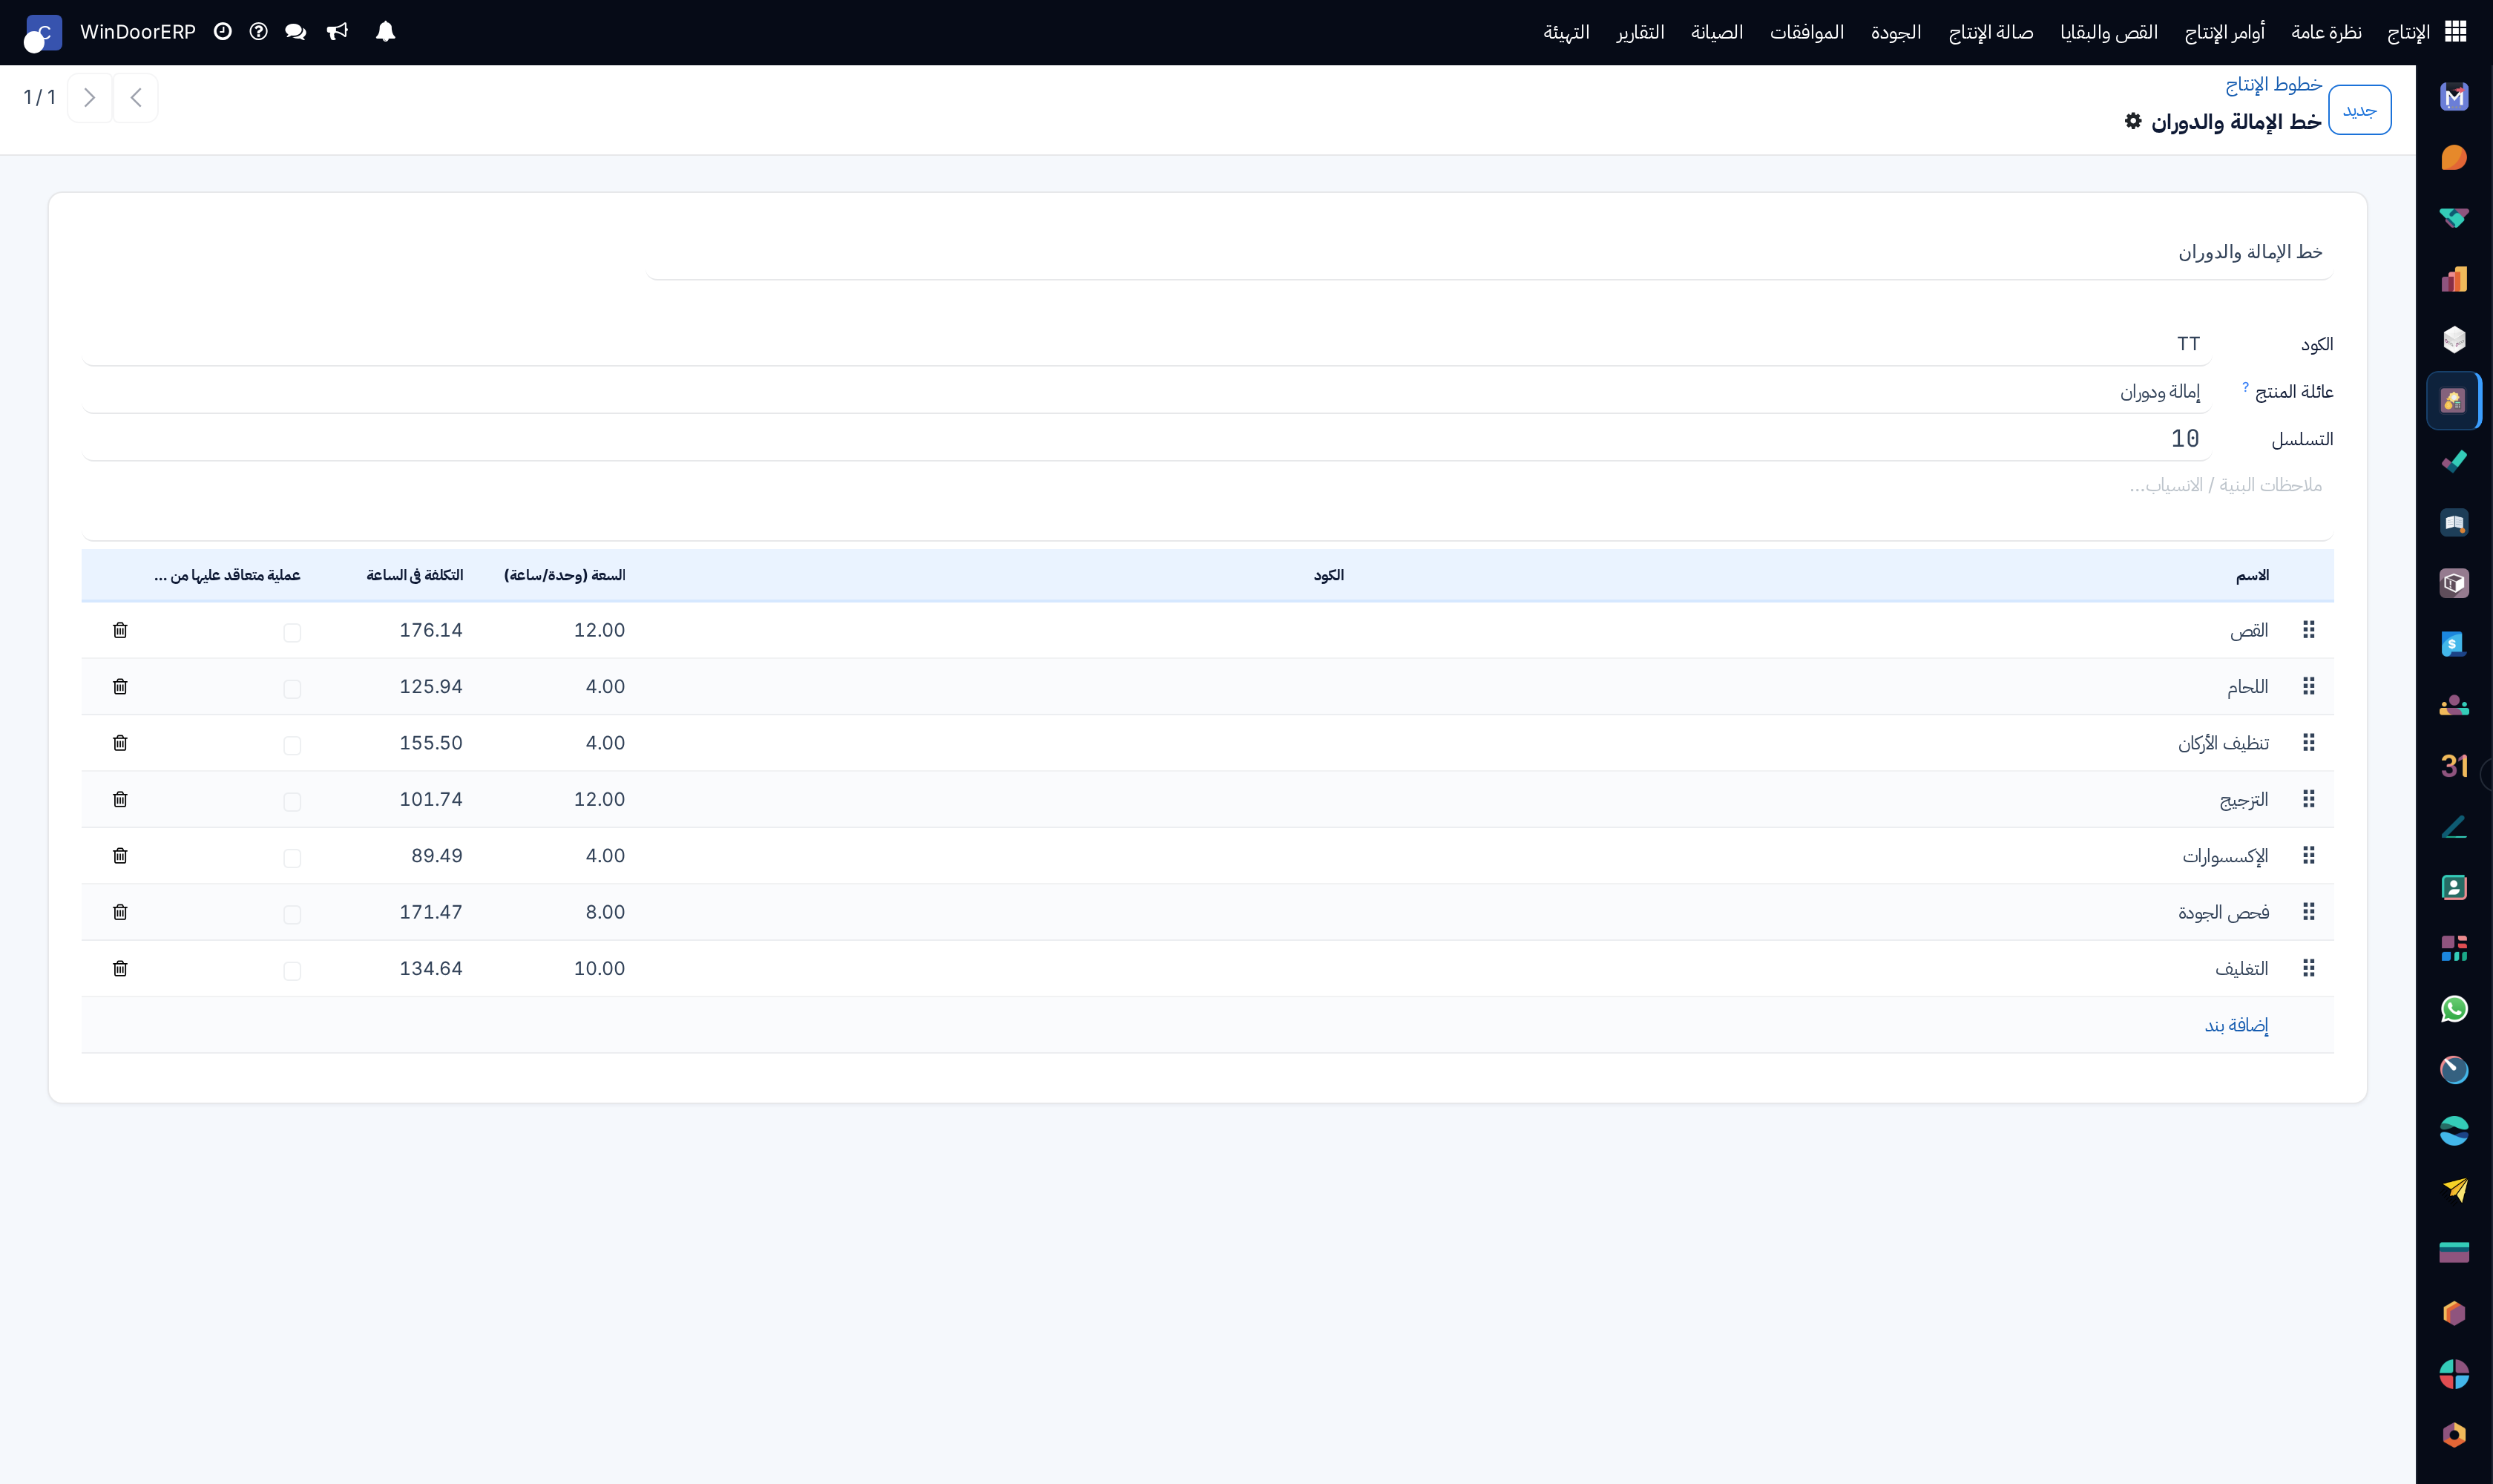Viewport: 2493px width, 1484px height.
Task: Open the أوامر الإنتاج menu
Action: pyautogui.click(x=2224, y=32)
